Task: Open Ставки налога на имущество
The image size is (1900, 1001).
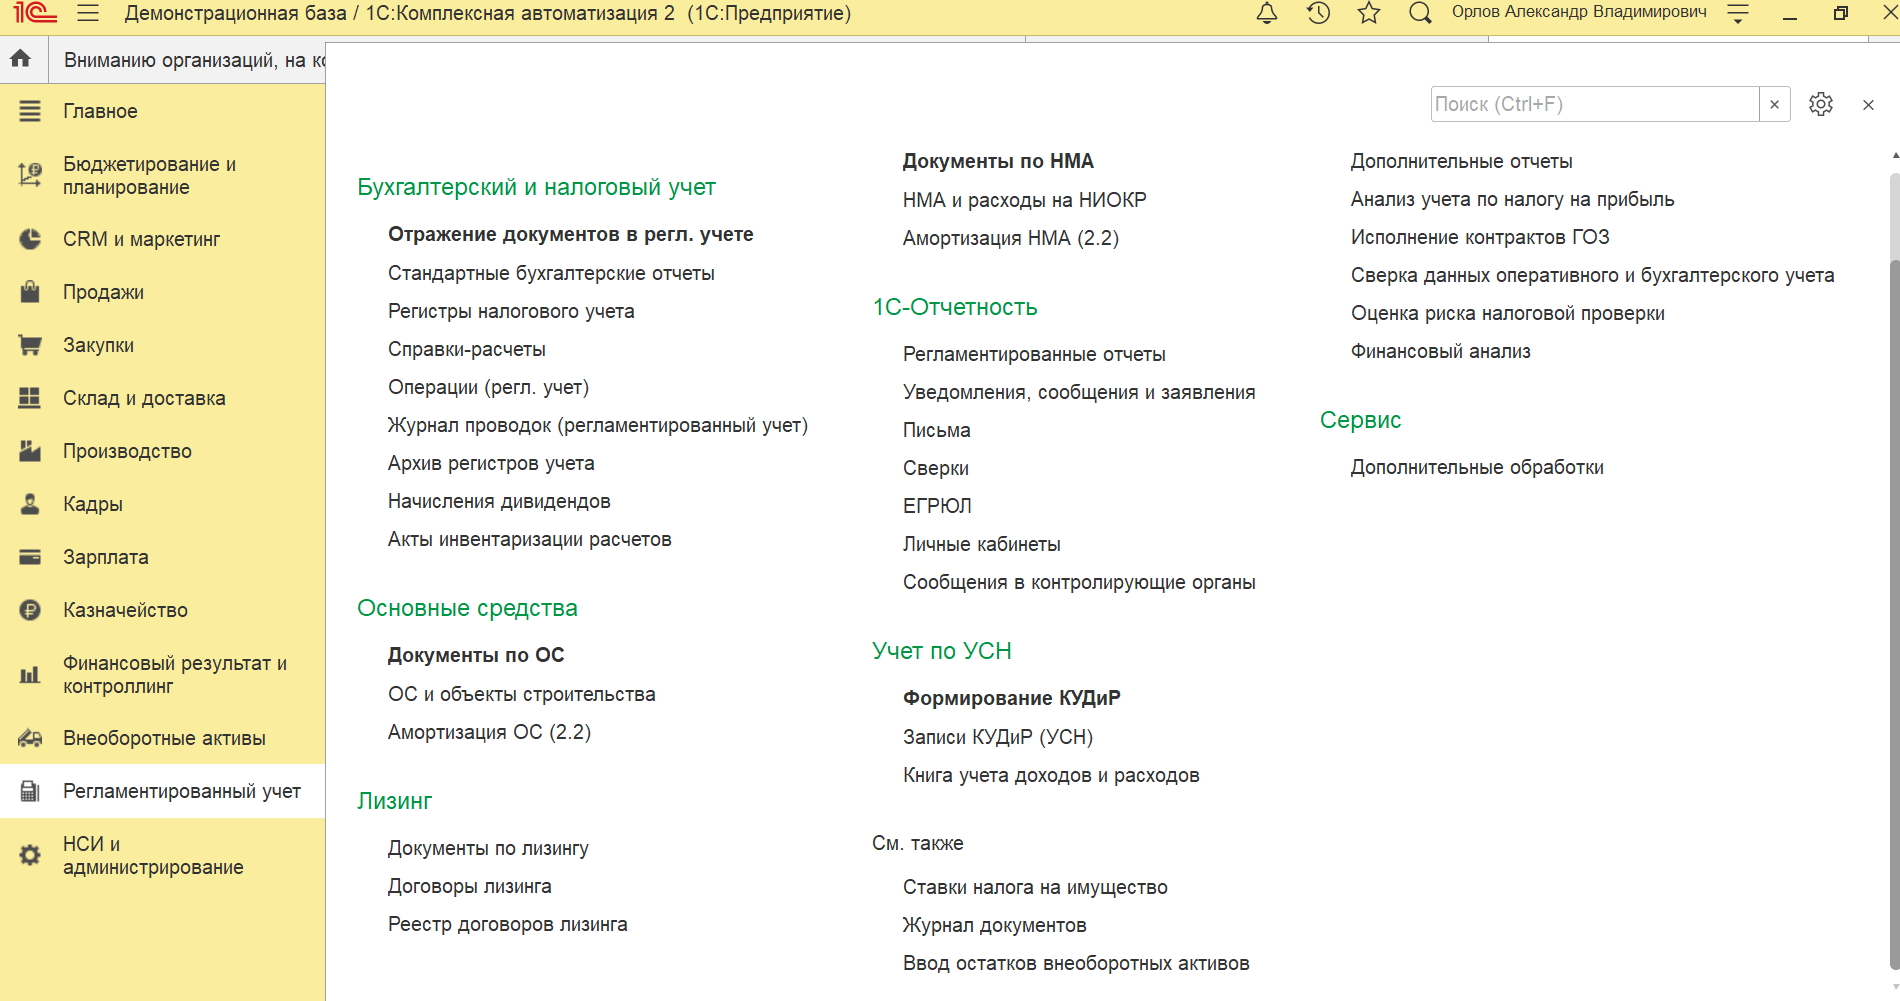Action: coord(1035,887)
